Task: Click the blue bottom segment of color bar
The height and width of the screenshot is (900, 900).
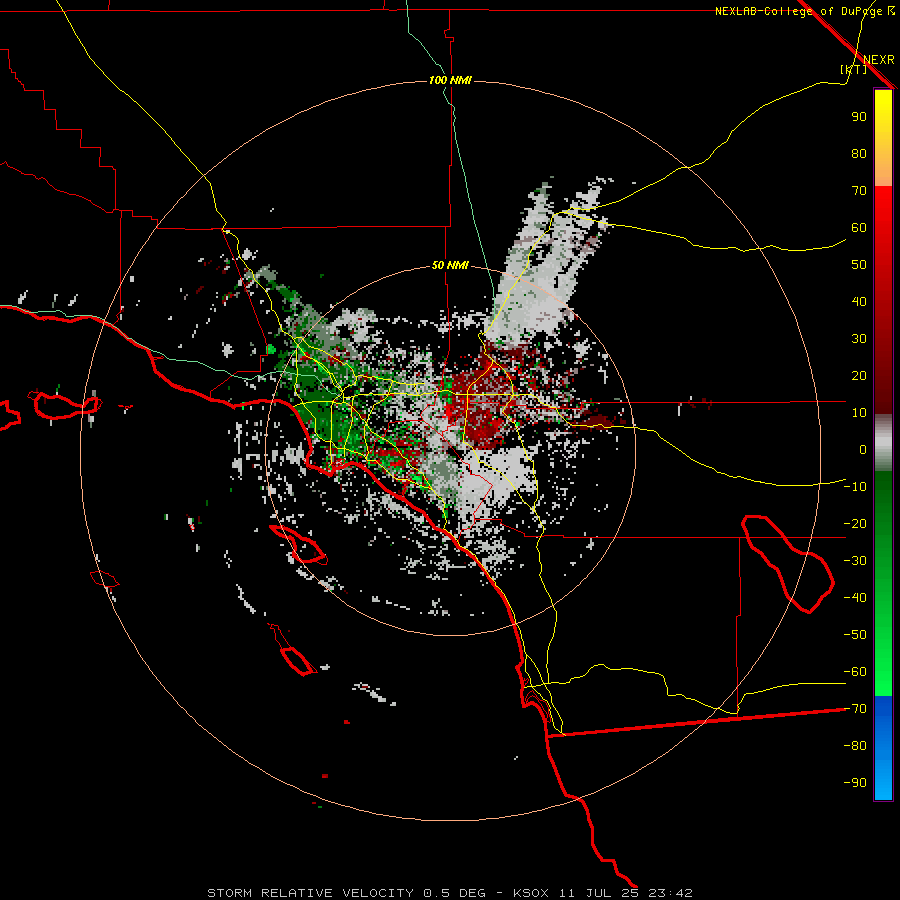Action: [x=883, y=747]
